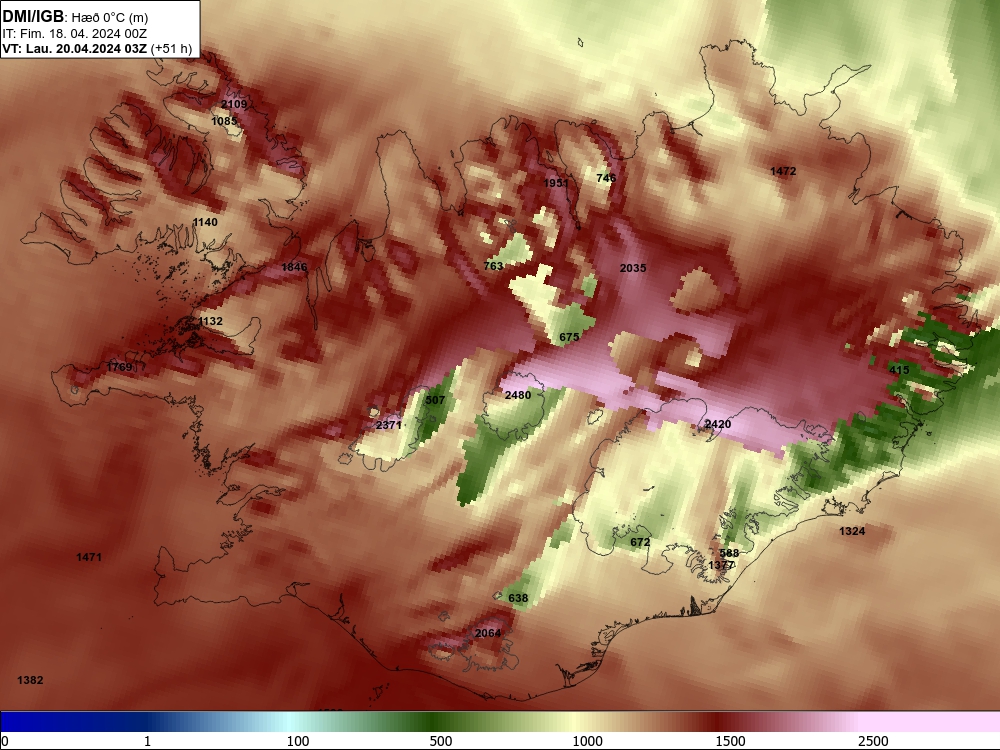Viewport: 1000px width, 750px height.
Task: Click the 'Hæð 0°C (m)' label
Action: tap(110, 18)
